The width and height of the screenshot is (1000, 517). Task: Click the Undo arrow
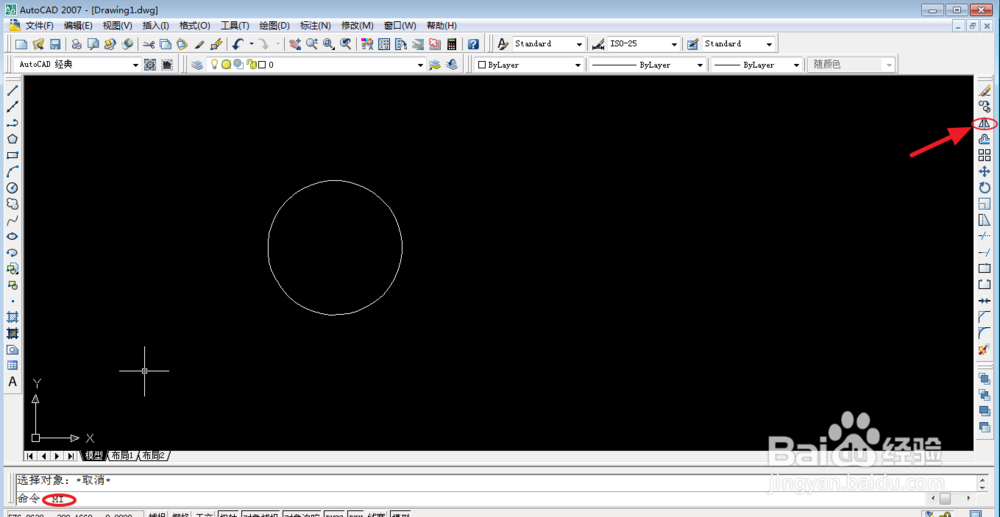point(237,44)
